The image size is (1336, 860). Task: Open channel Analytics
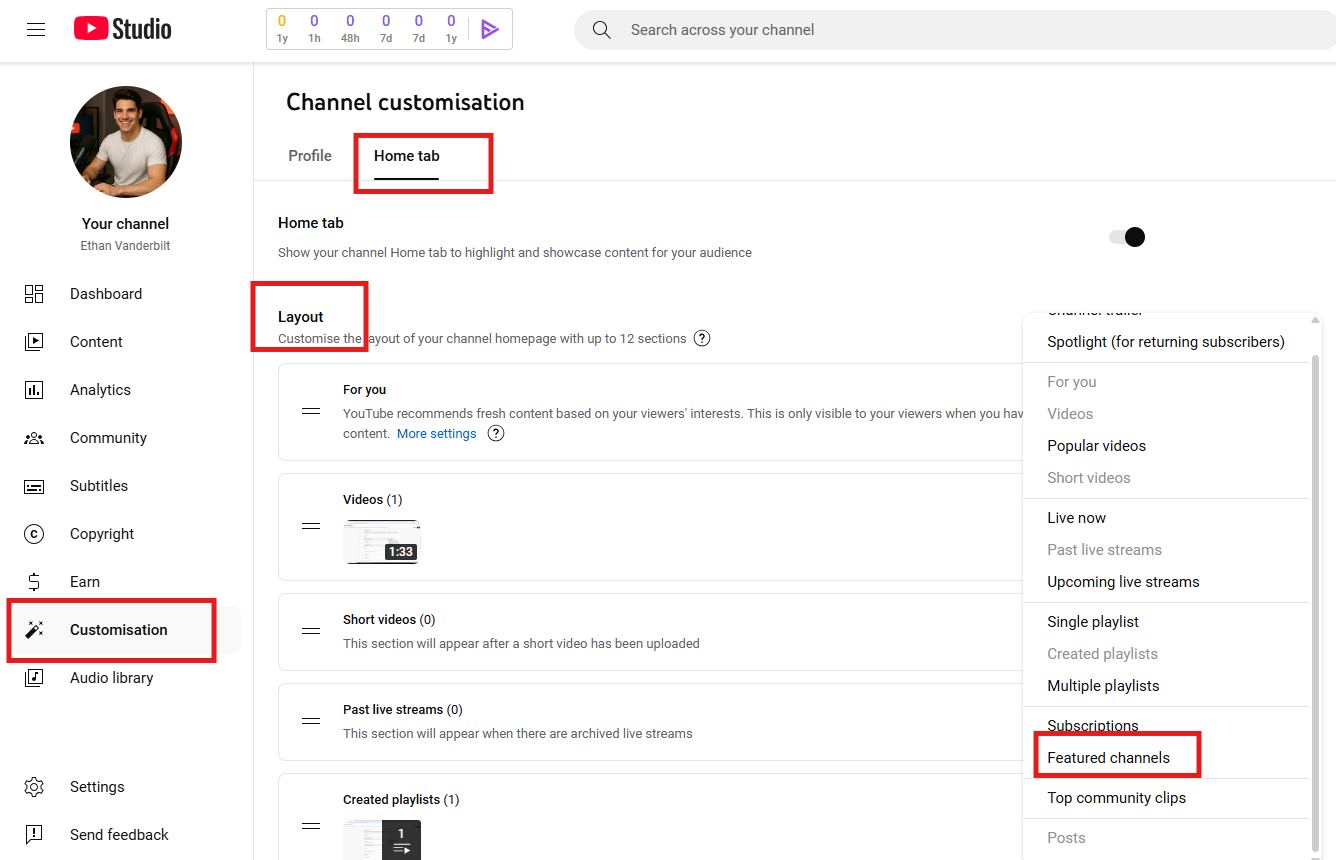pos(102,389)
